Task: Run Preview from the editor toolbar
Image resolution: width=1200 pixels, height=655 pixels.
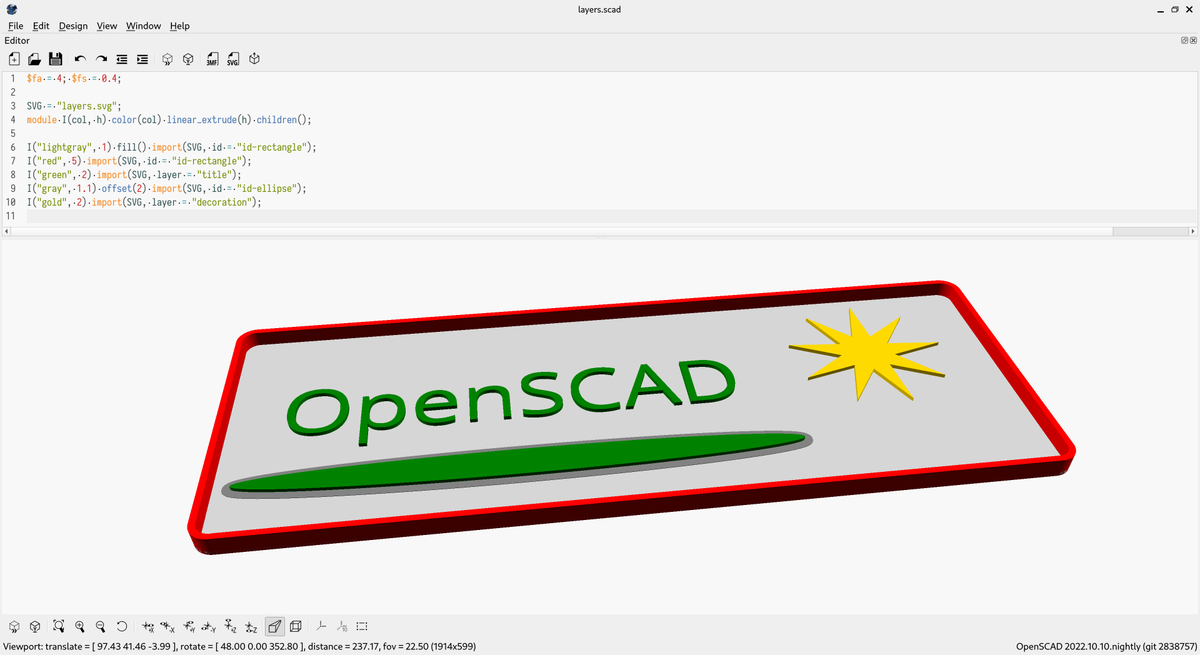Action: [167, 60]
